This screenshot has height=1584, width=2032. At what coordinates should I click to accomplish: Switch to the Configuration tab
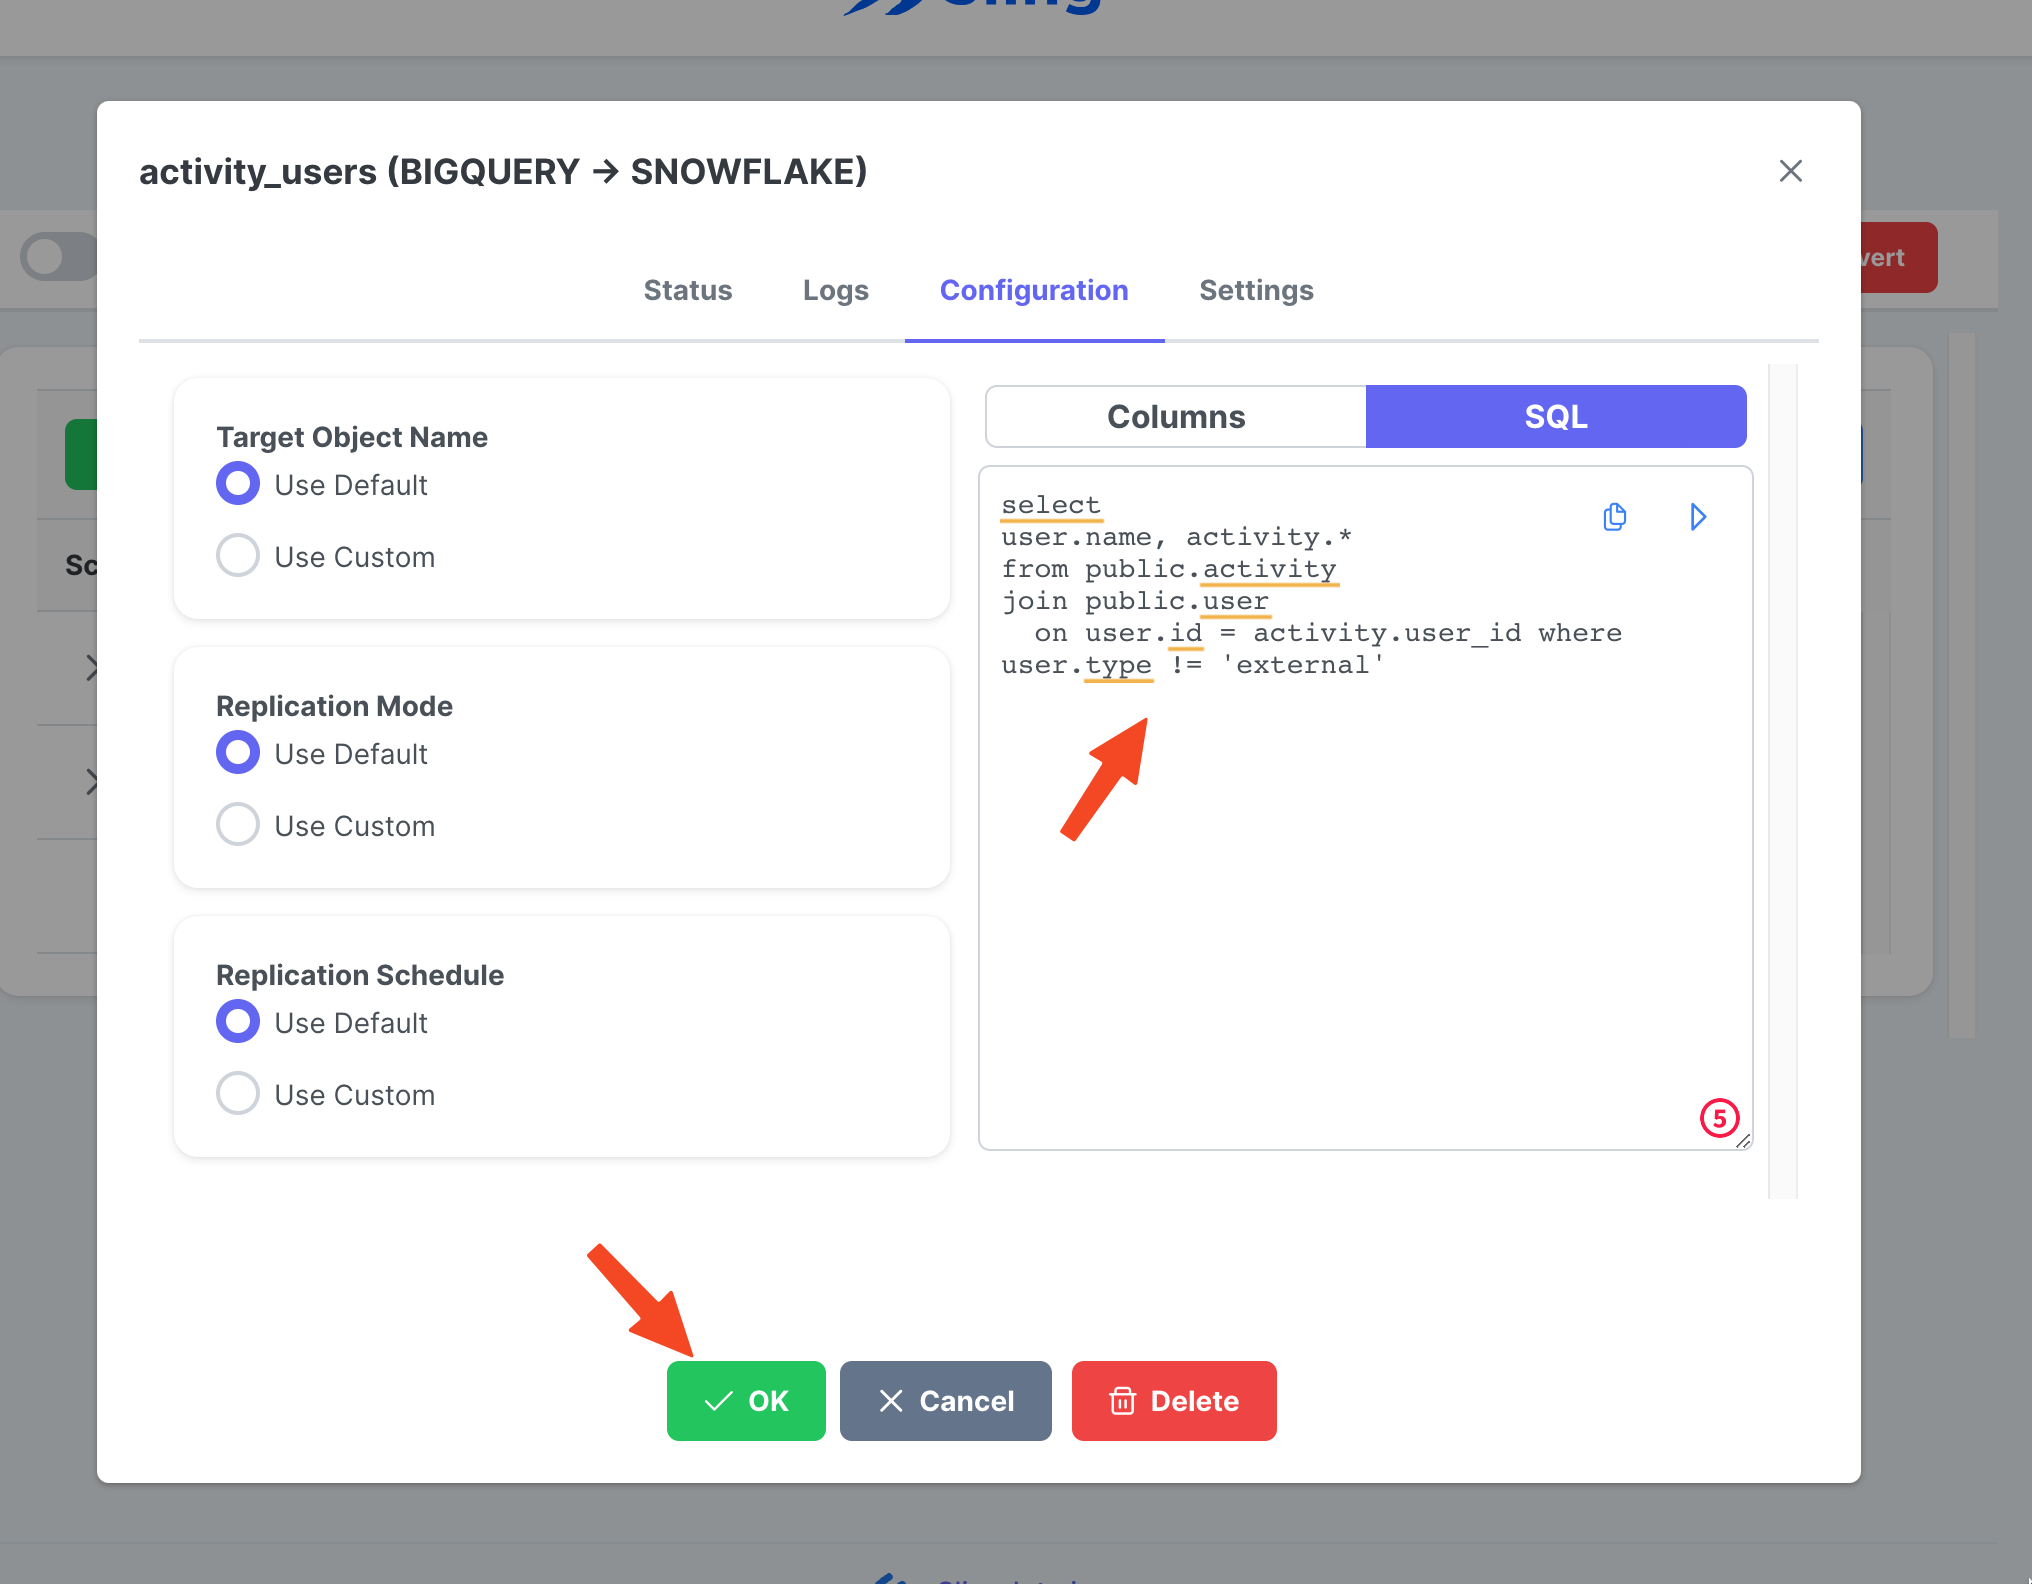1034,290
